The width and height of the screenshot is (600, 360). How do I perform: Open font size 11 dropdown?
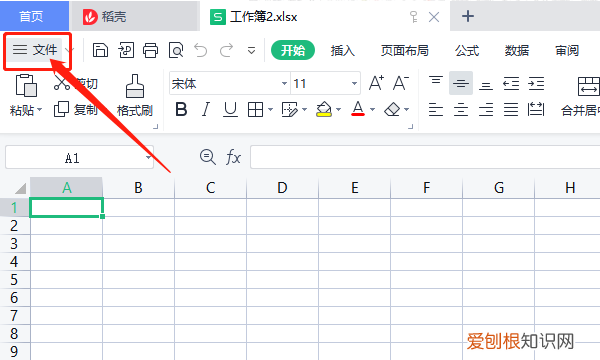pyautogui.click(x=354, y=83)
